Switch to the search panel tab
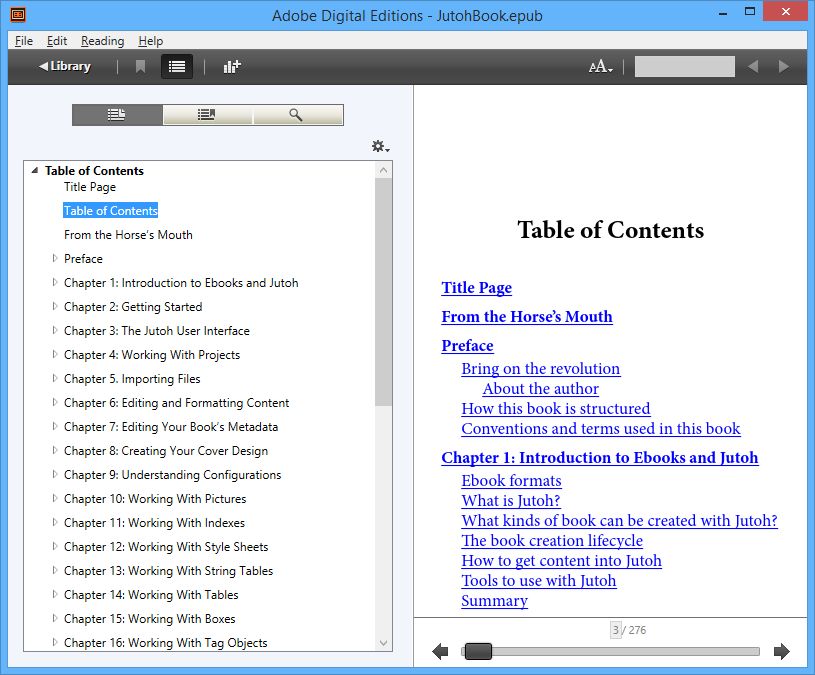Image resolution: width=815 pixels, height=675 pixels. coord(298,115)
